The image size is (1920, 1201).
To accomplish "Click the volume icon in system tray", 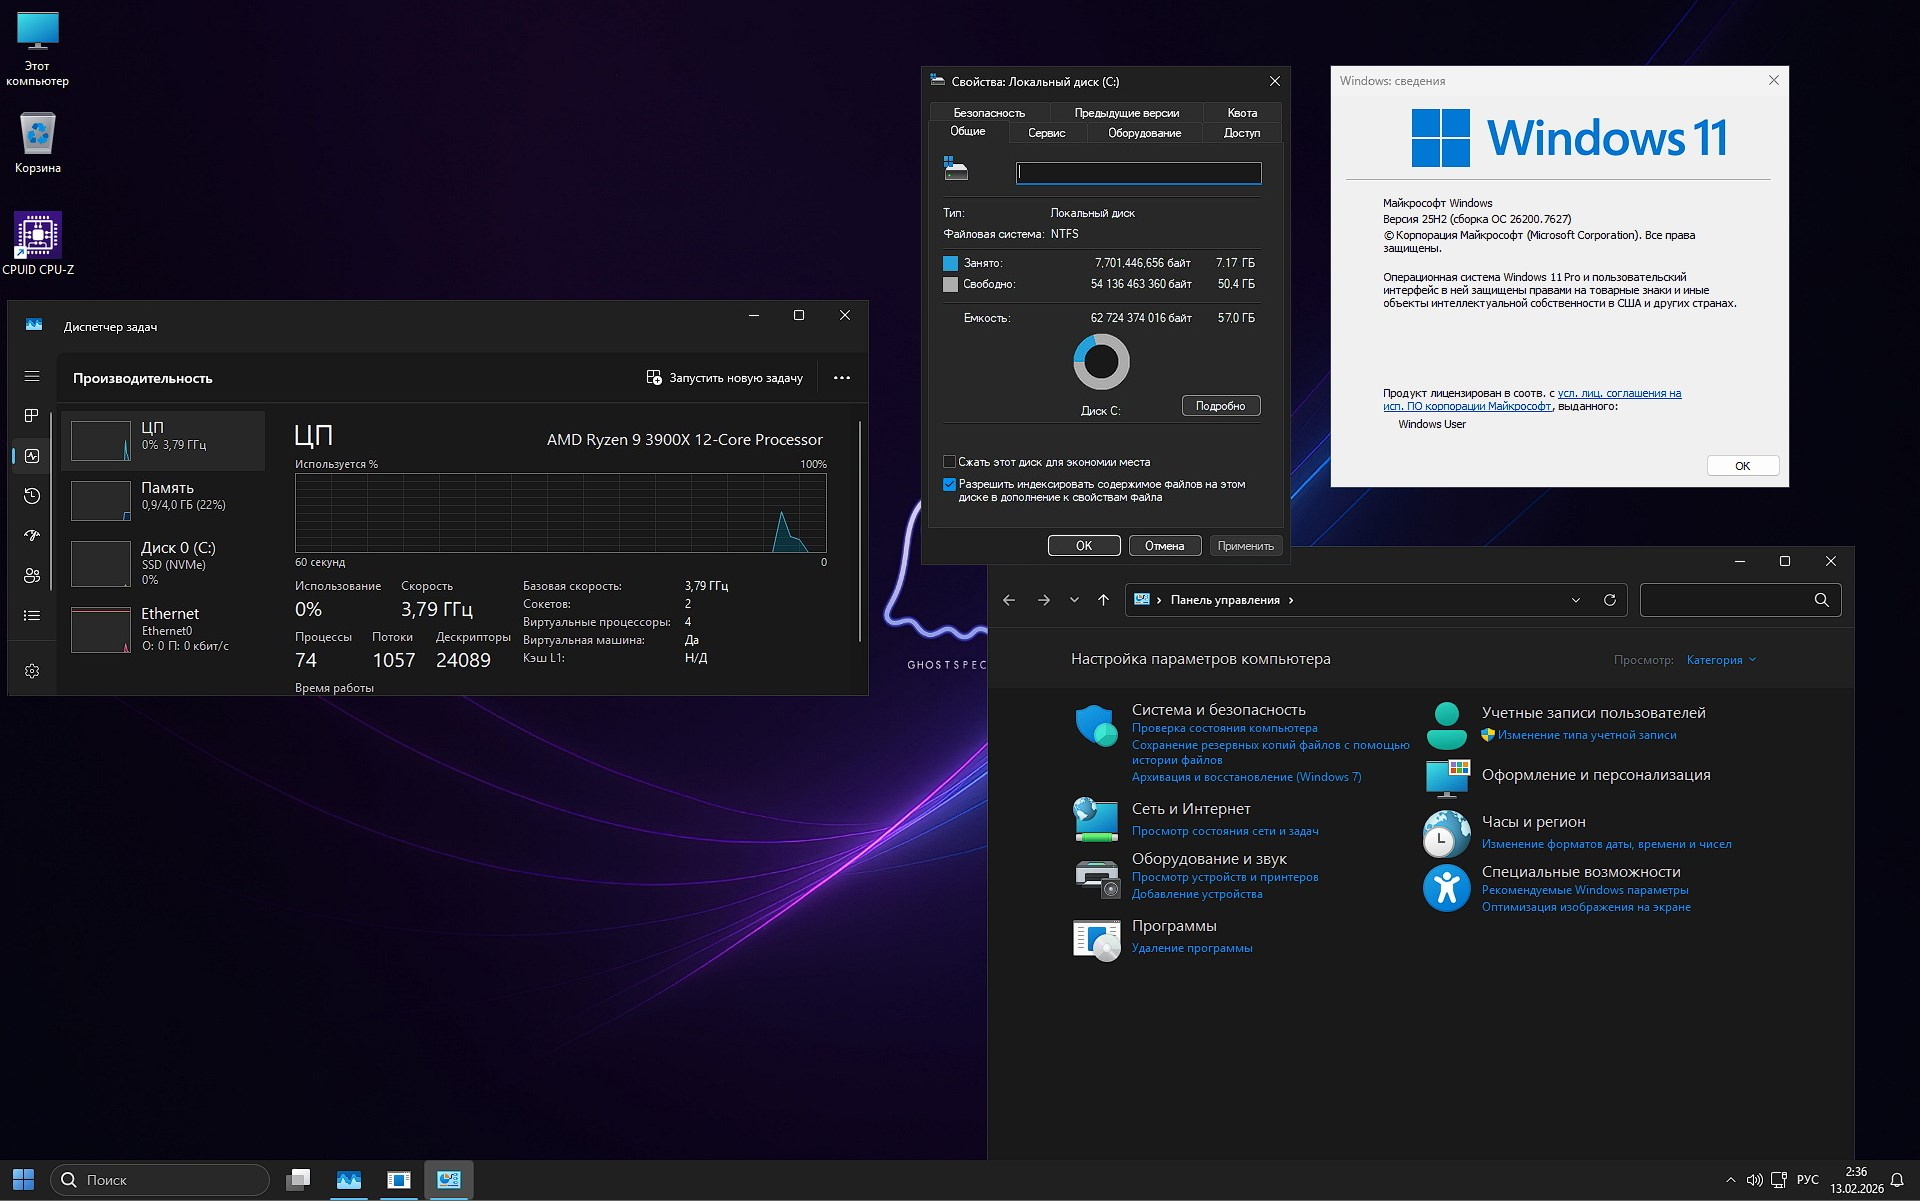I will [1757, 1180].
